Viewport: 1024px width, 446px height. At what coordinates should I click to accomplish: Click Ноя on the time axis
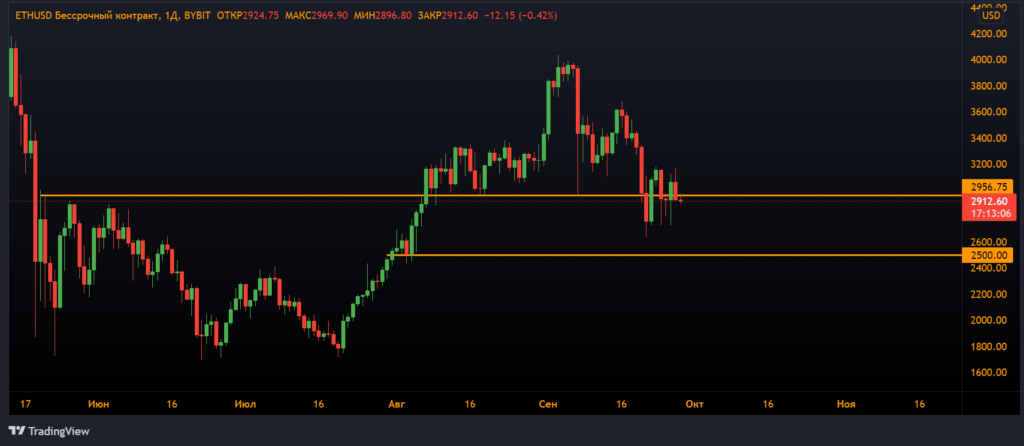click(x=845, y=404)
